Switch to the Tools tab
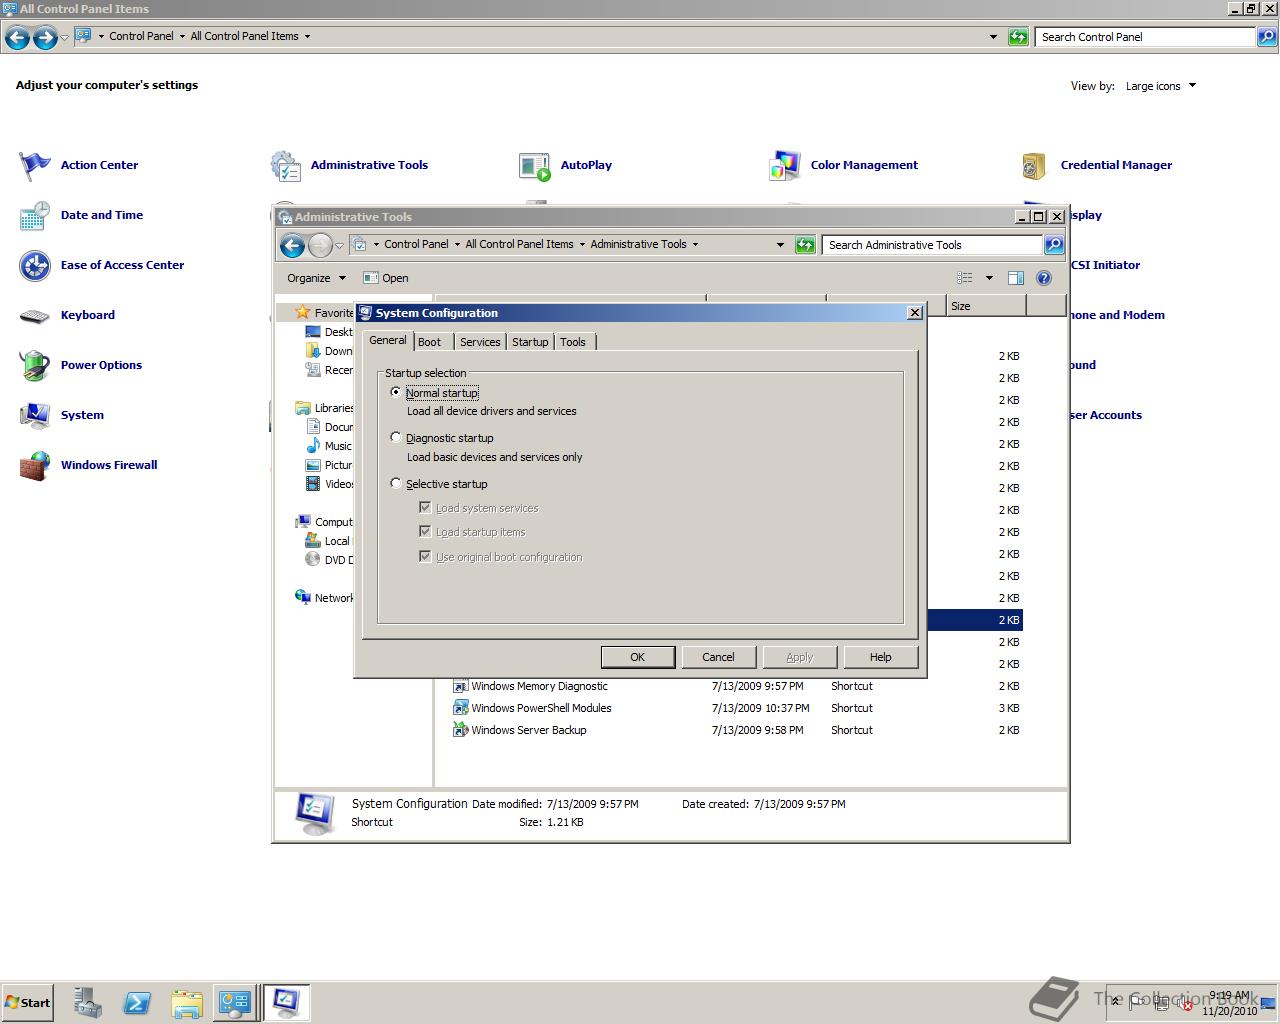1280x1024 pixels. point(573,342)
